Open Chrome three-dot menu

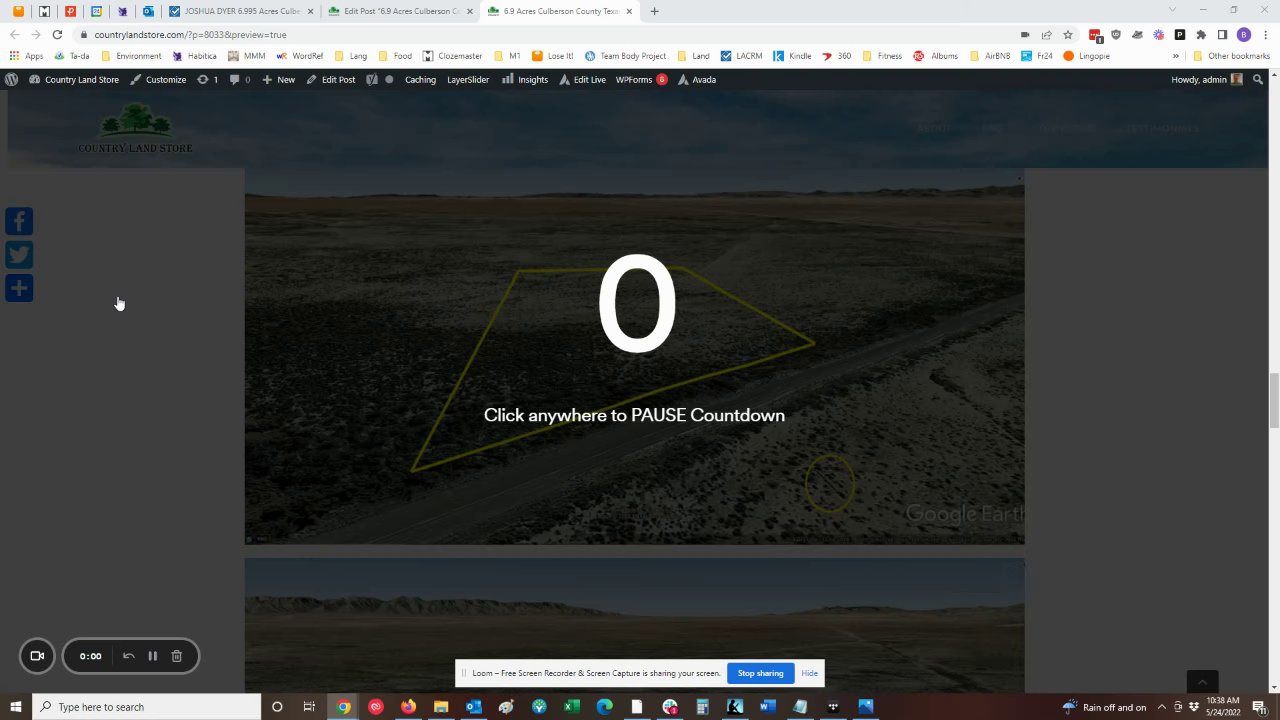[1265, 34]
